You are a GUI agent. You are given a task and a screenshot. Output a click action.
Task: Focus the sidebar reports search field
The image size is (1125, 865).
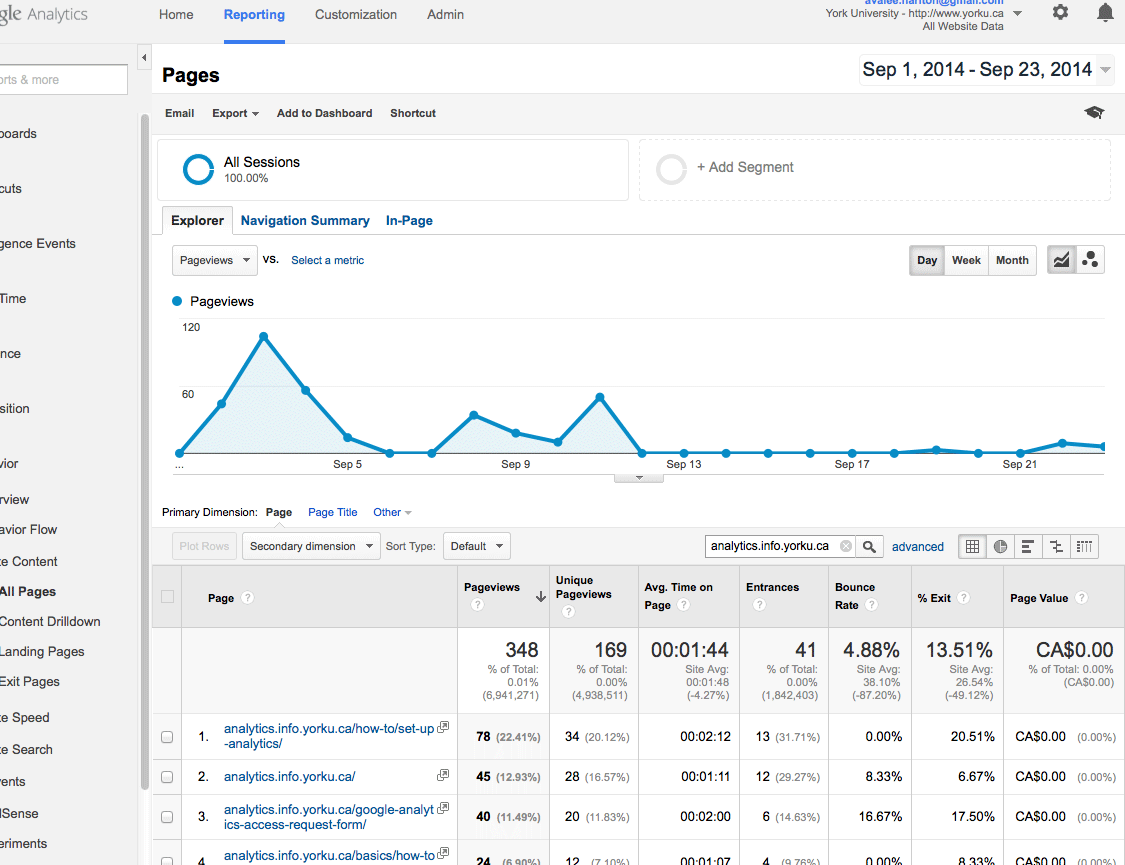click(63, 80)
